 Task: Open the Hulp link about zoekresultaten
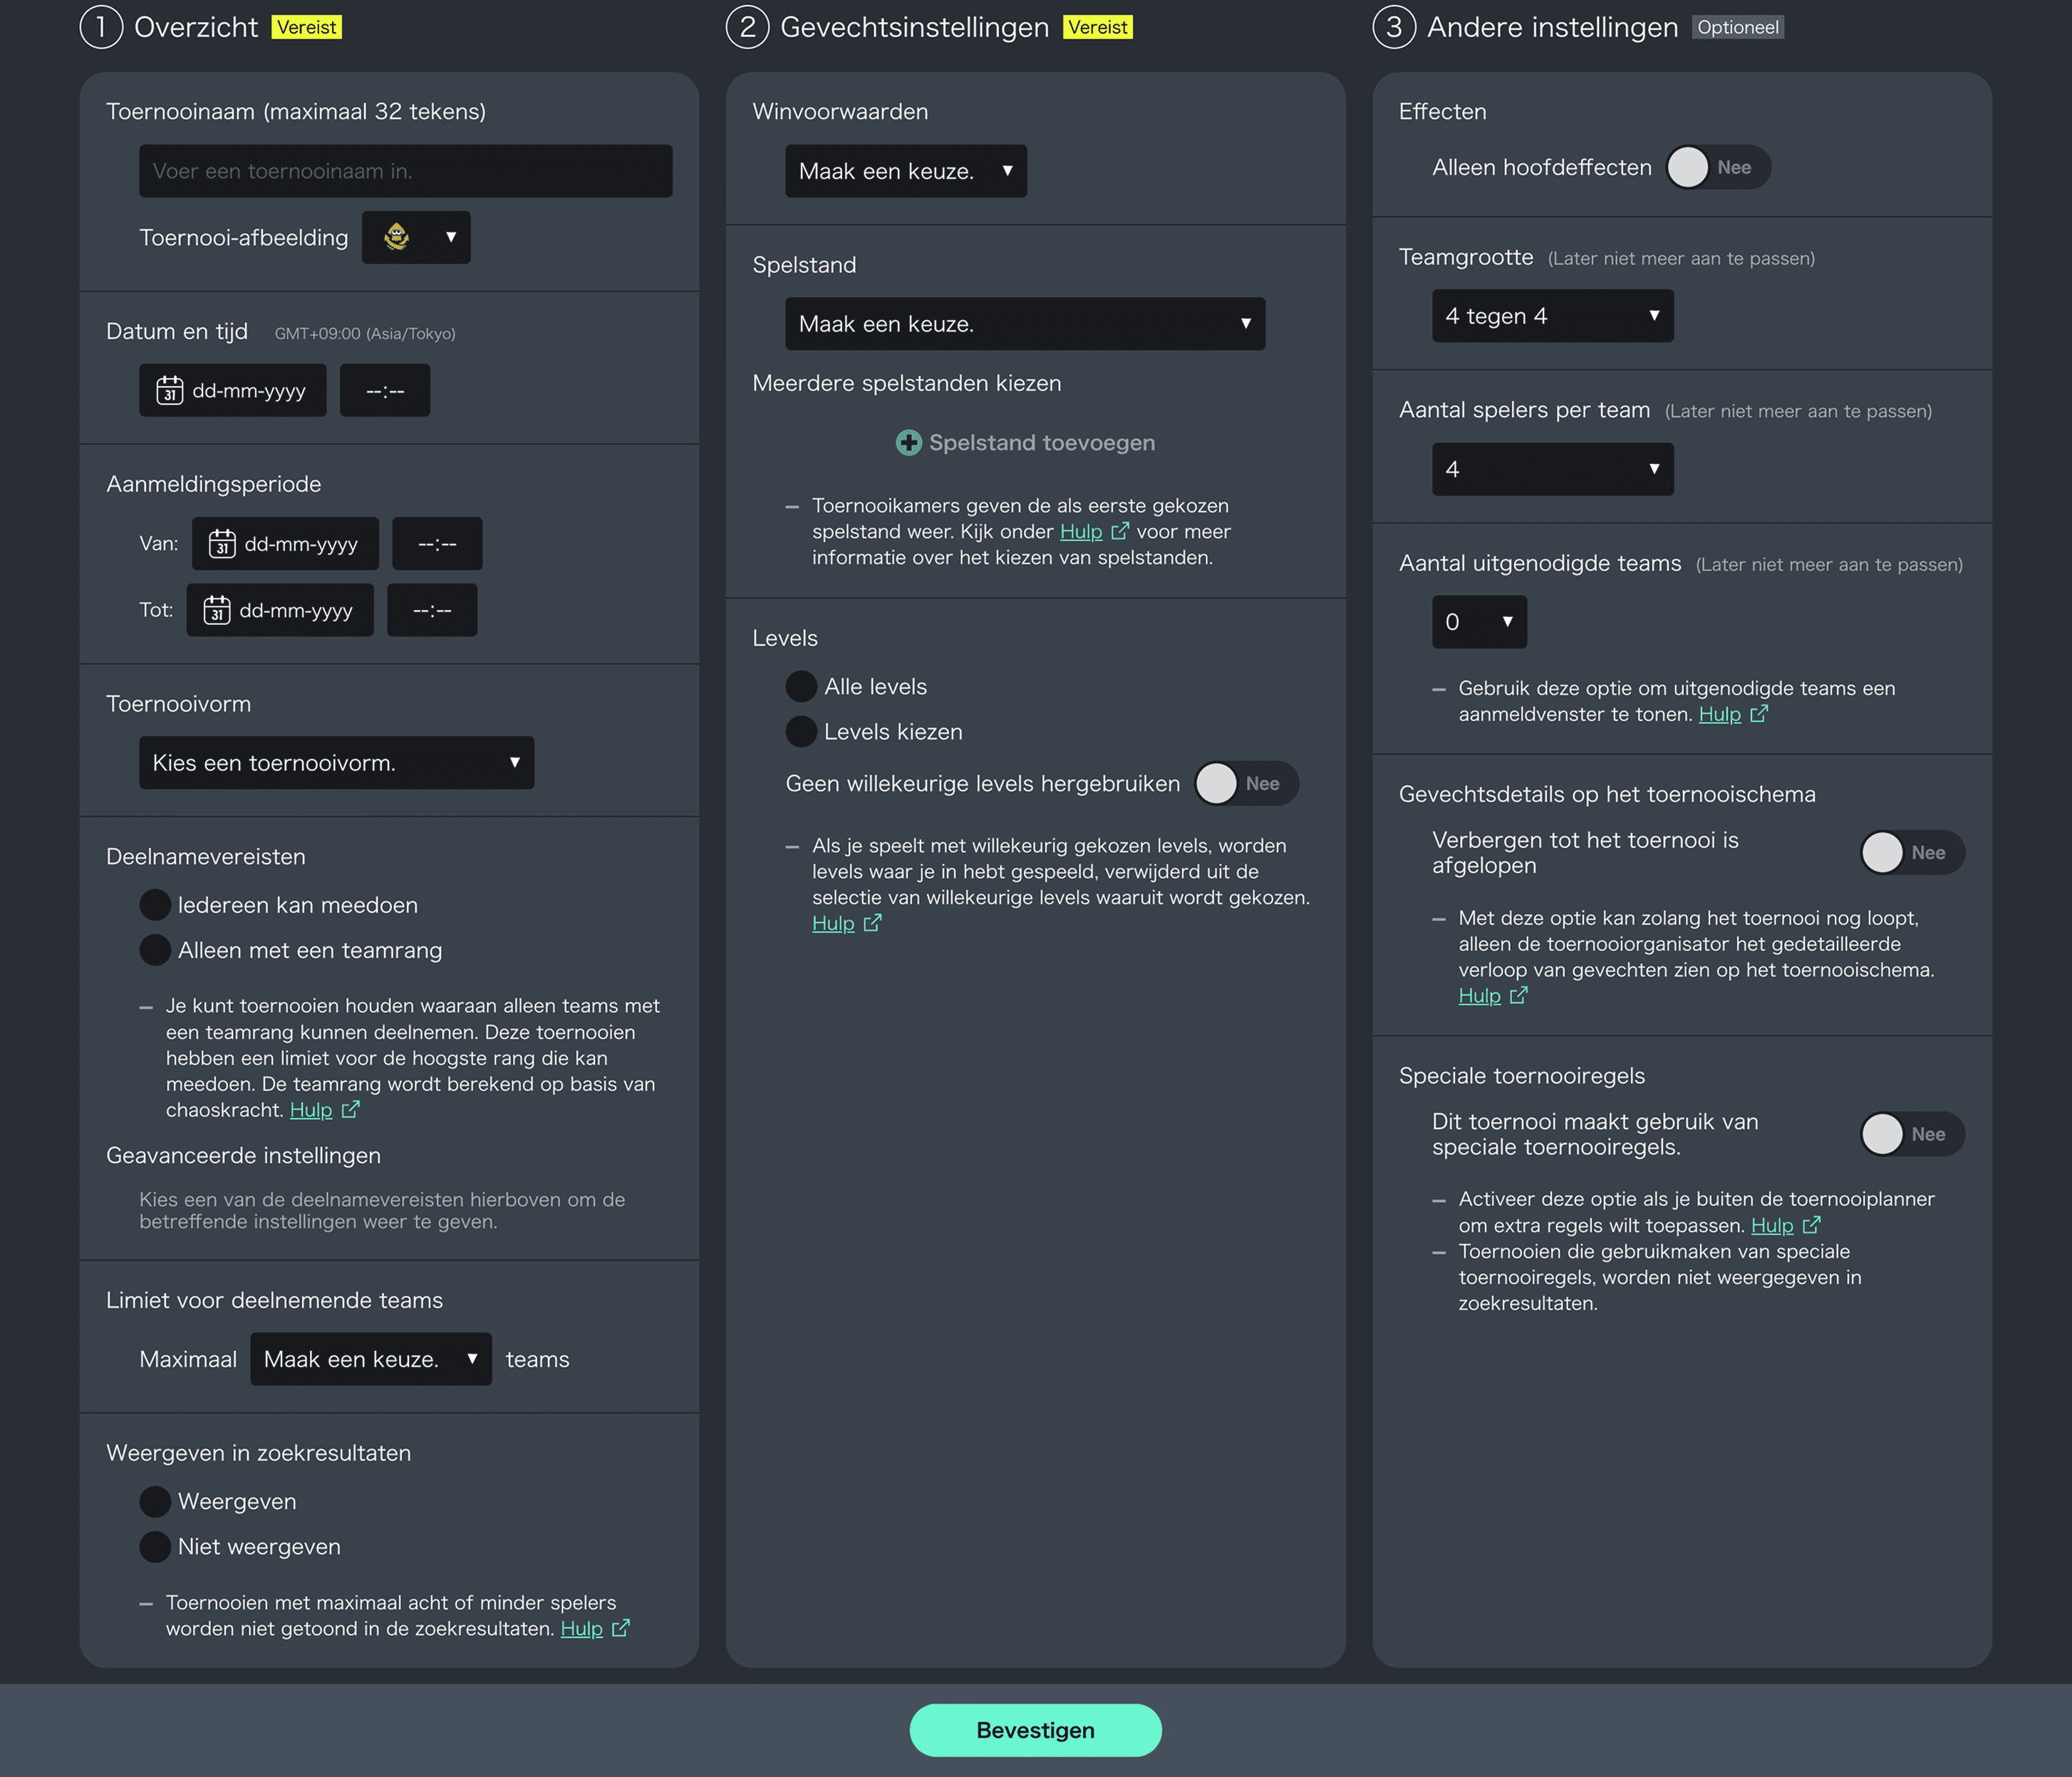coord(581,1628)
